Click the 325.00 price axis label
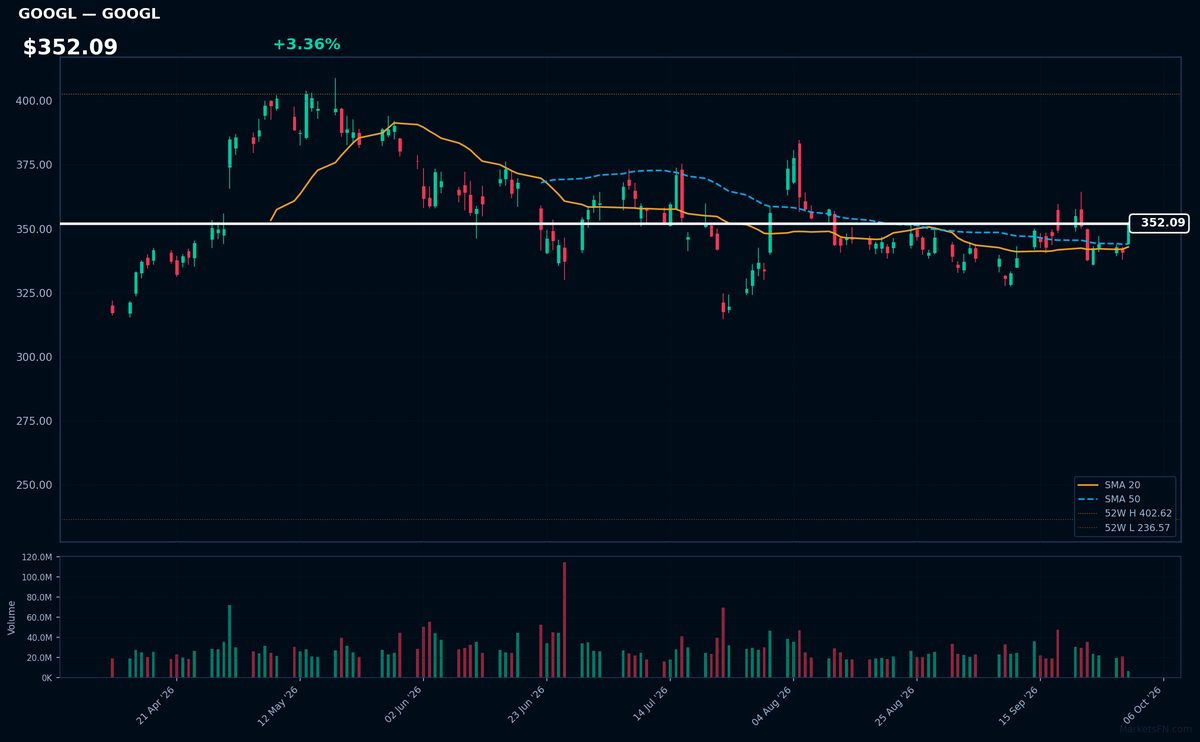 point(34,293)
